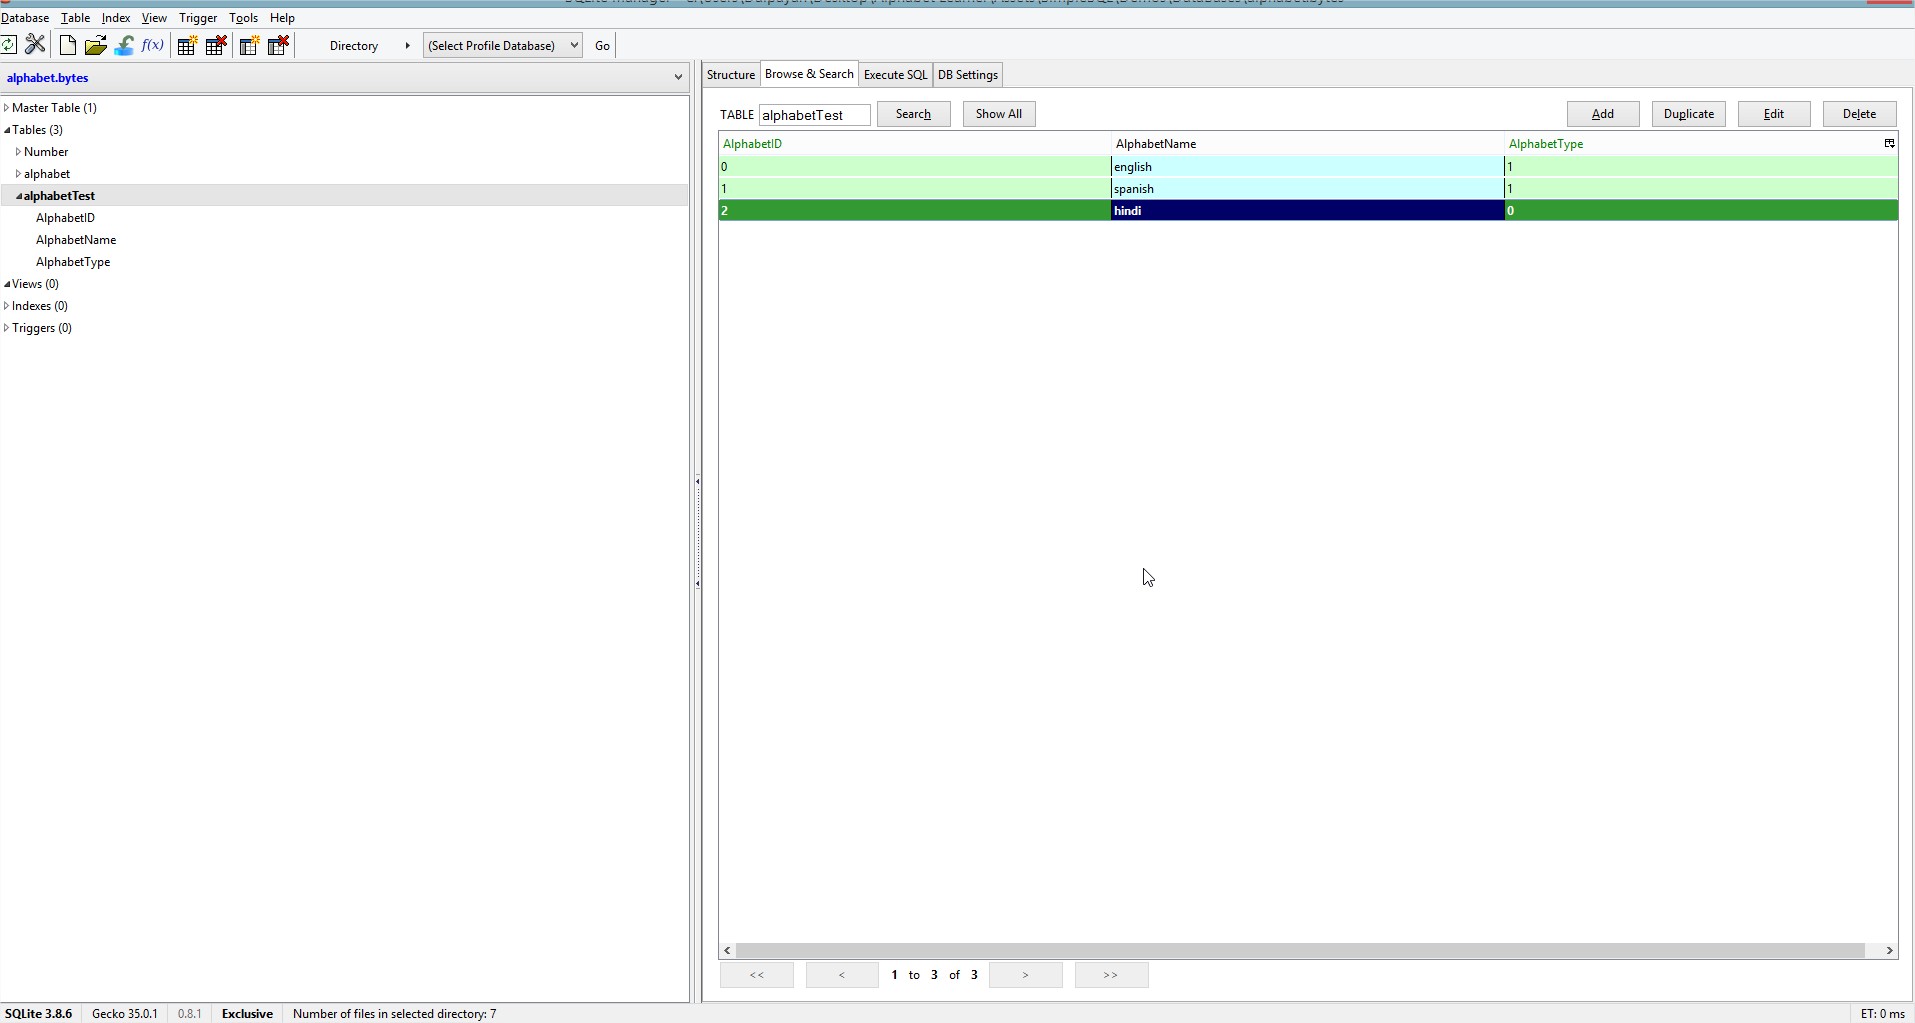
Task: Go to next page with > button
Action: pyautogui.click(x=1025, y=975)
